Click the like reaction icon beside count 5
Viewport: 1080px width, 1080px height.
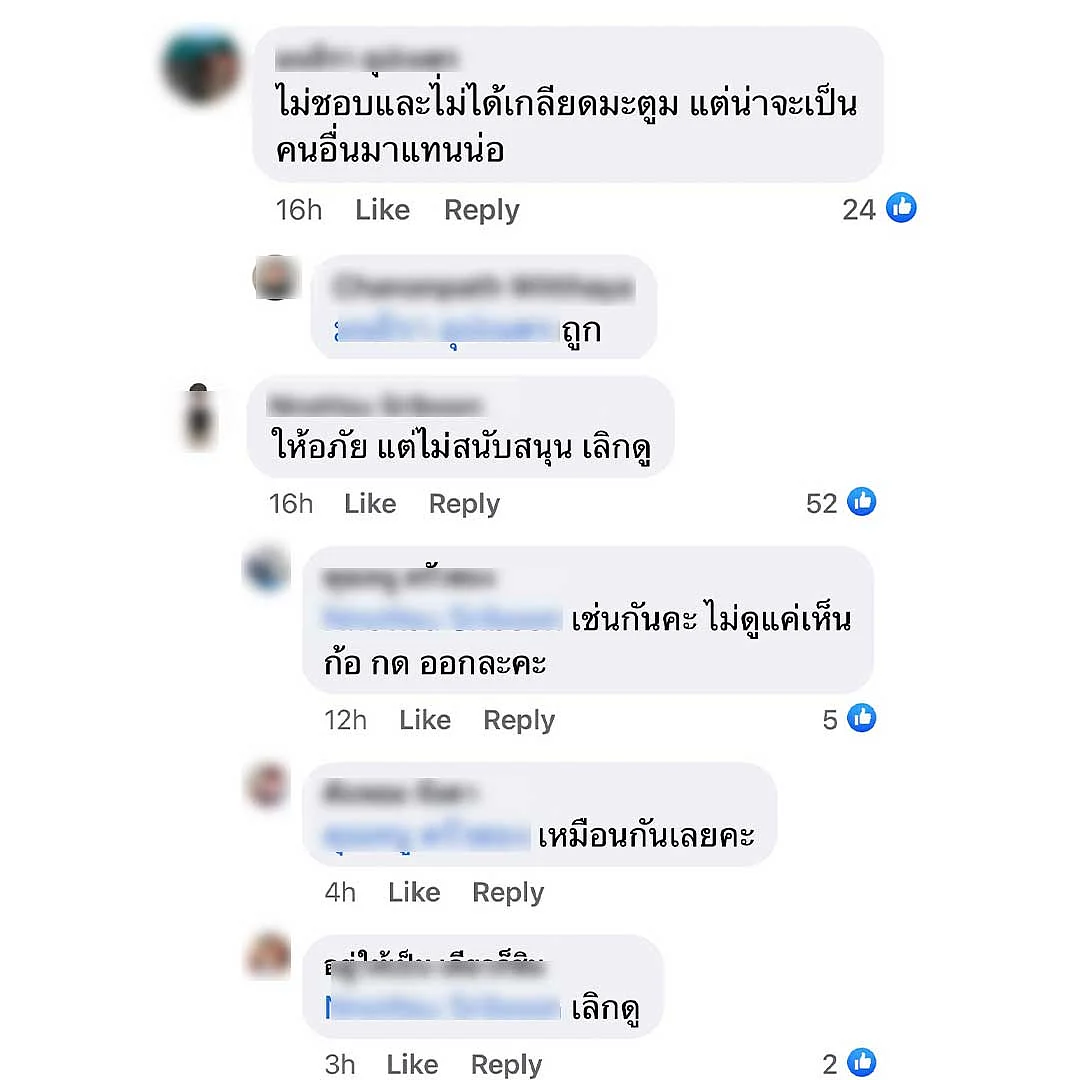click(862, 718)
